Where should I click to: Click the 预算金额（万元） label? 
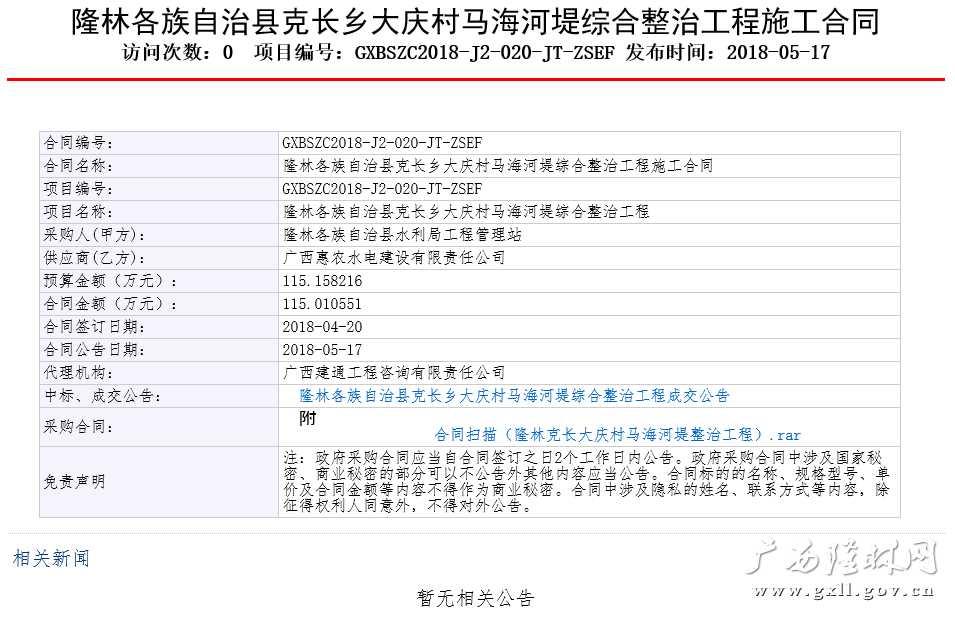pyautogui.click(x=110, y=281)
